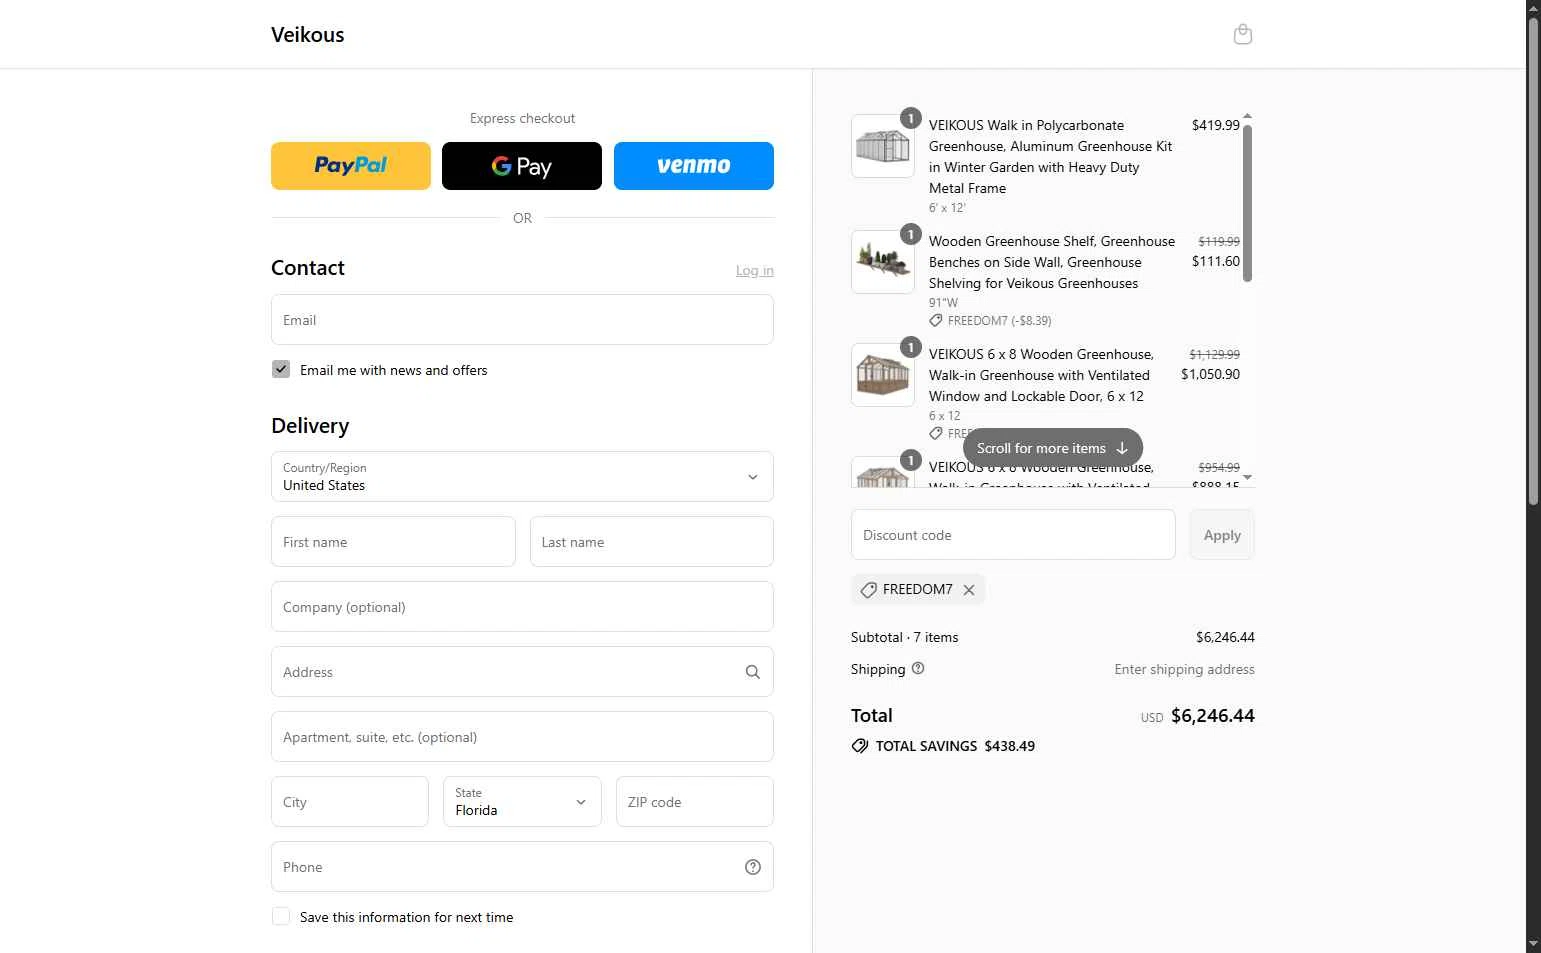The image size is (1541, 953).
Task: Click the 6 x 8 Wooden Greenhouse thumbnail
Action: [883, 375]
